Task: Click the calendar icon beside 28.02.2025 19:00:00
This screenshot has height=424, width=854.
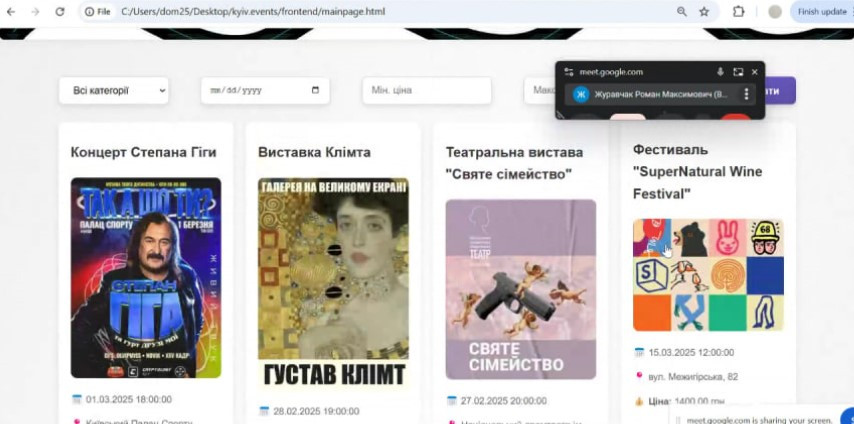Action: point(264,411)
